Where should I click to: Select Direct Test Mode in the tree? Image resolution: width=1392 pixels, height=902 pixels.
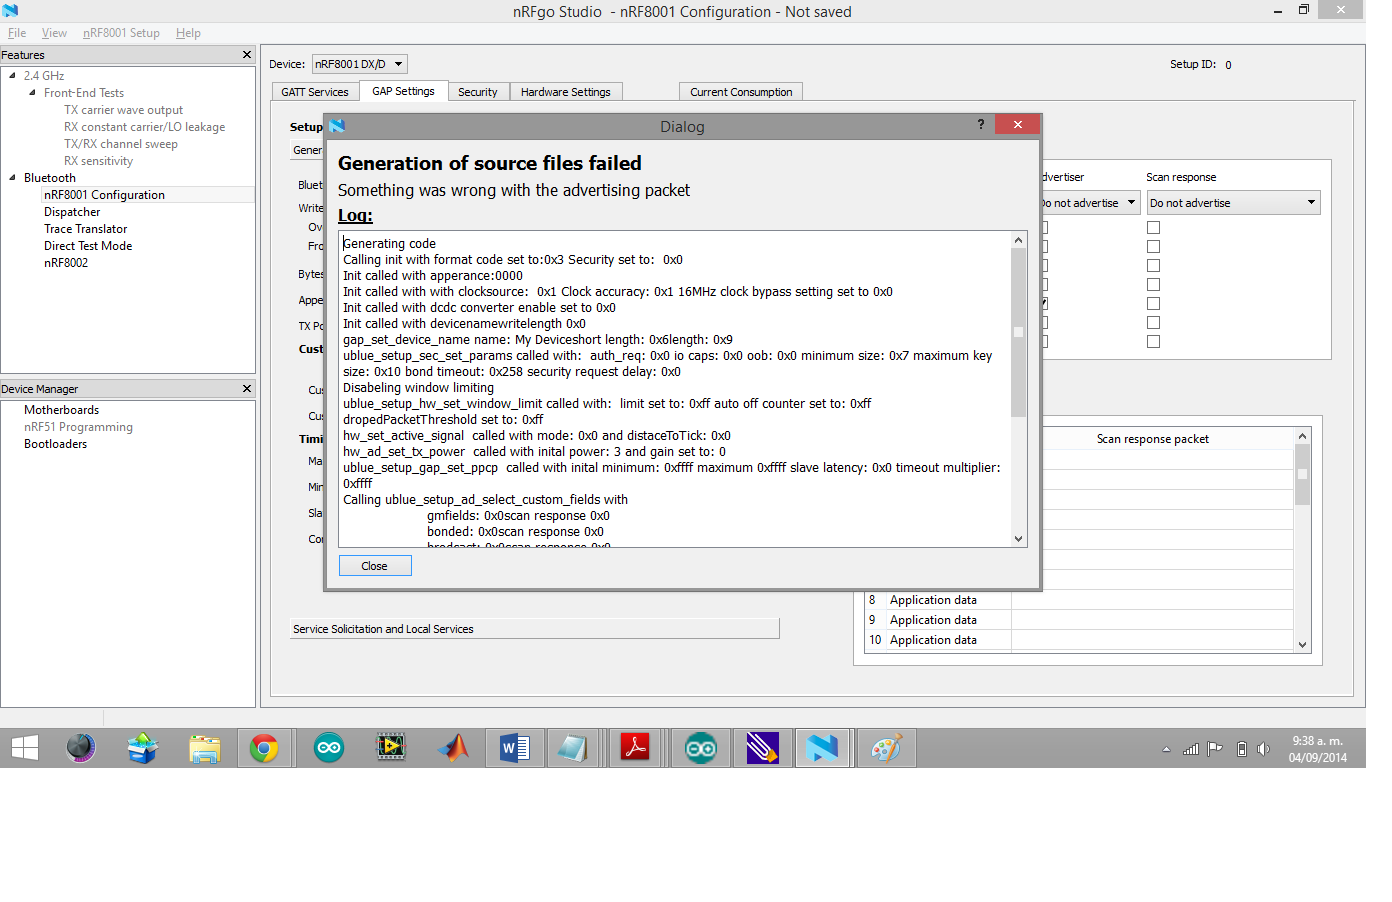pos(88,246)
